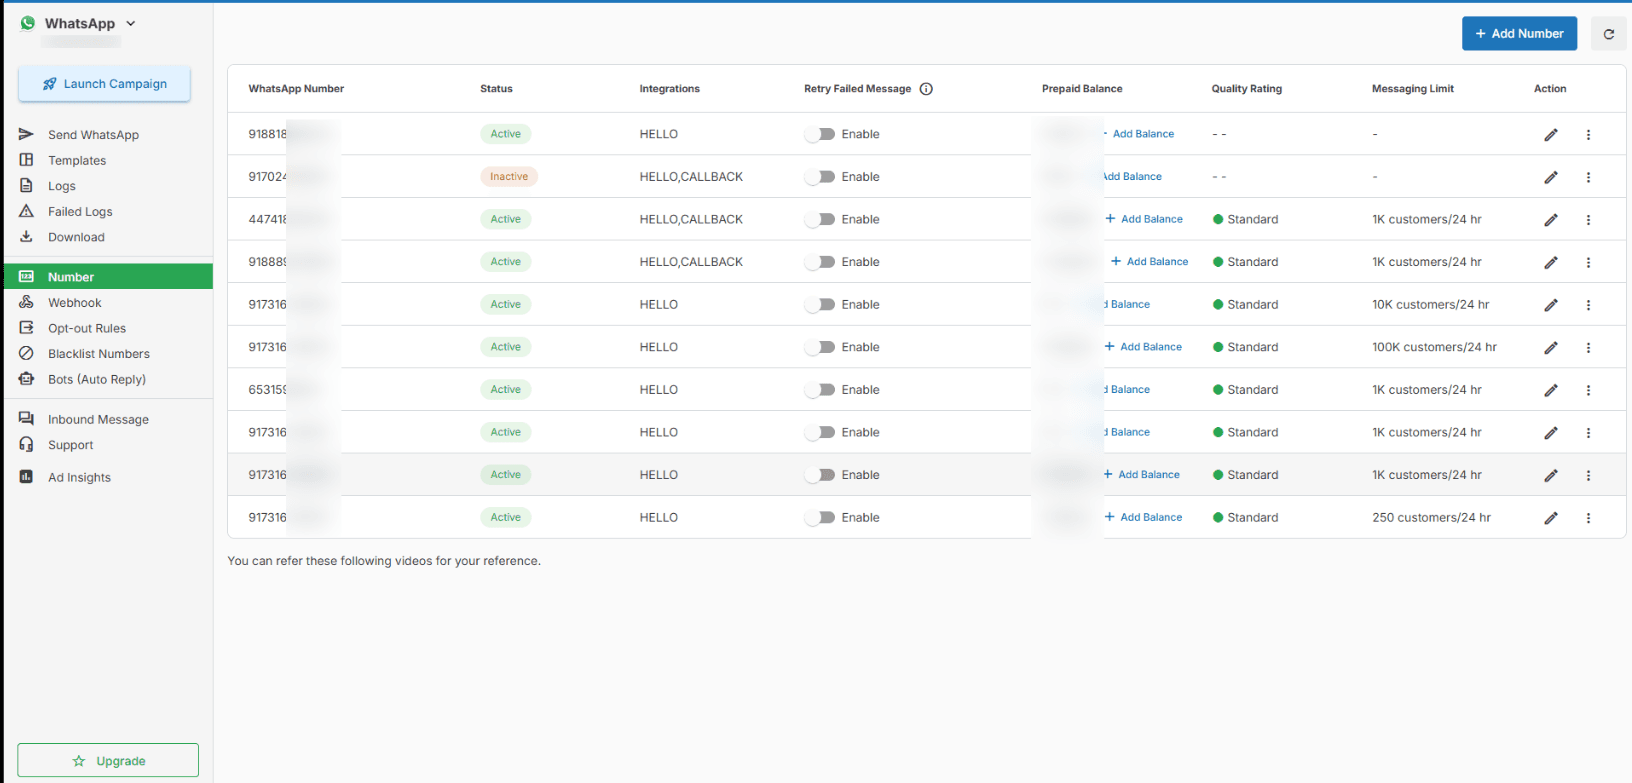This screenshot has width=1632, height=783.
Task: Toggle retry failed message for 918818
Action: pos(820,134)
